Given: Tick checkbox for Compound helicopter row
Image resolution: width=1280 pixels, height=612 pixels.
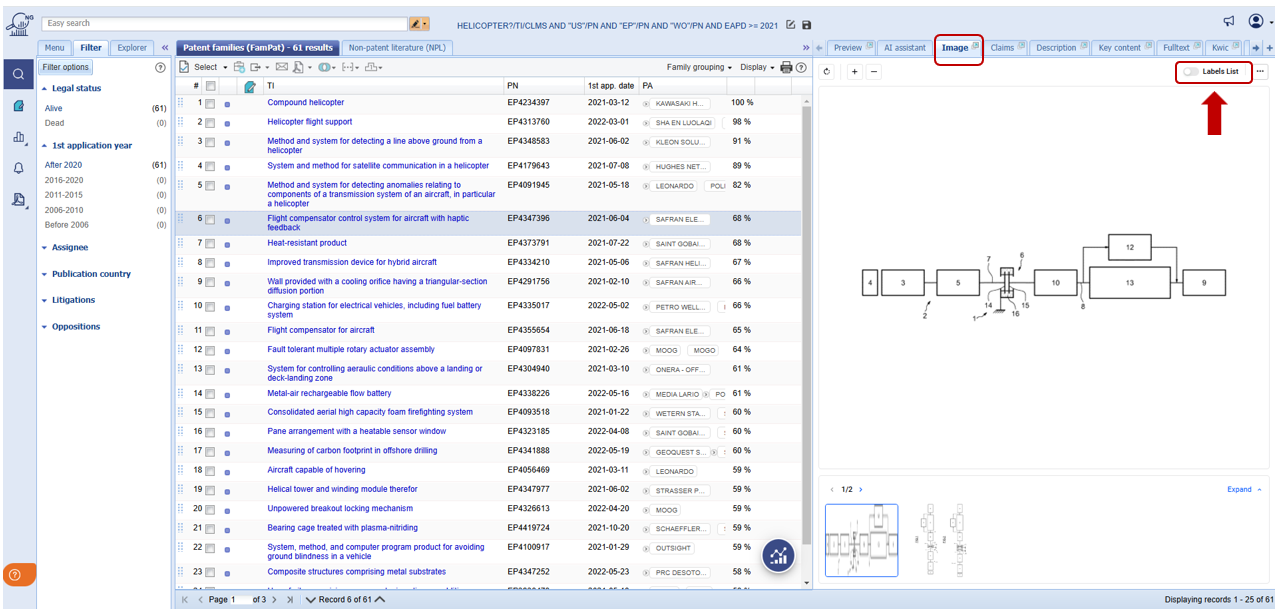Looking at the screenshot, I should 210,103.
